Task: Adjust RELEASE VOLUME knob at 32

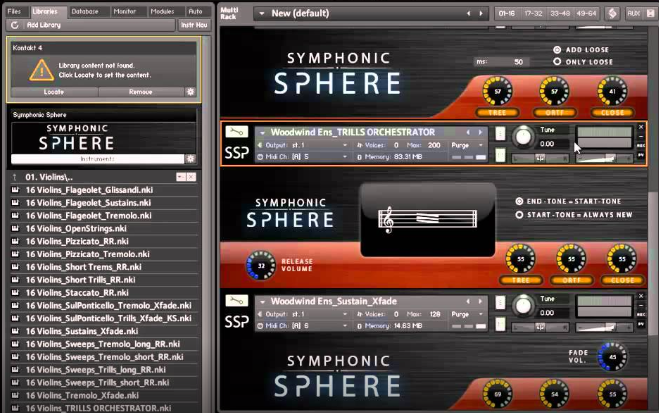Action: (261, 266)
